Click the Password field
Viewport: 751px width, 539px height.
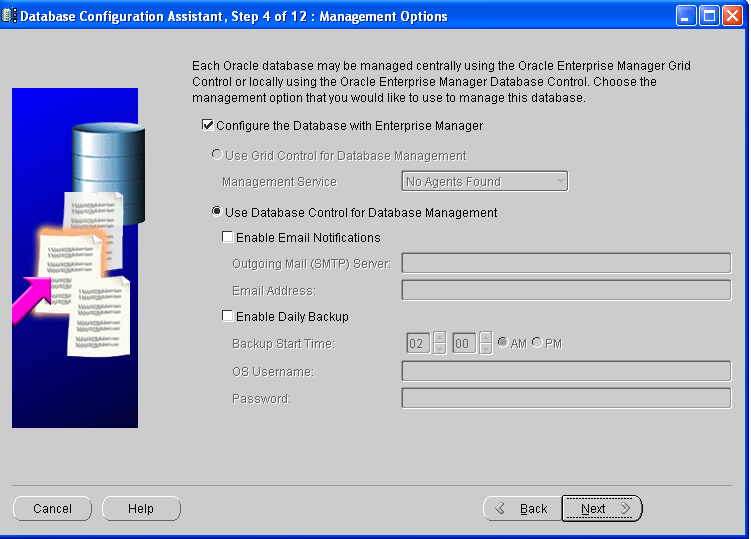[566, 398]
